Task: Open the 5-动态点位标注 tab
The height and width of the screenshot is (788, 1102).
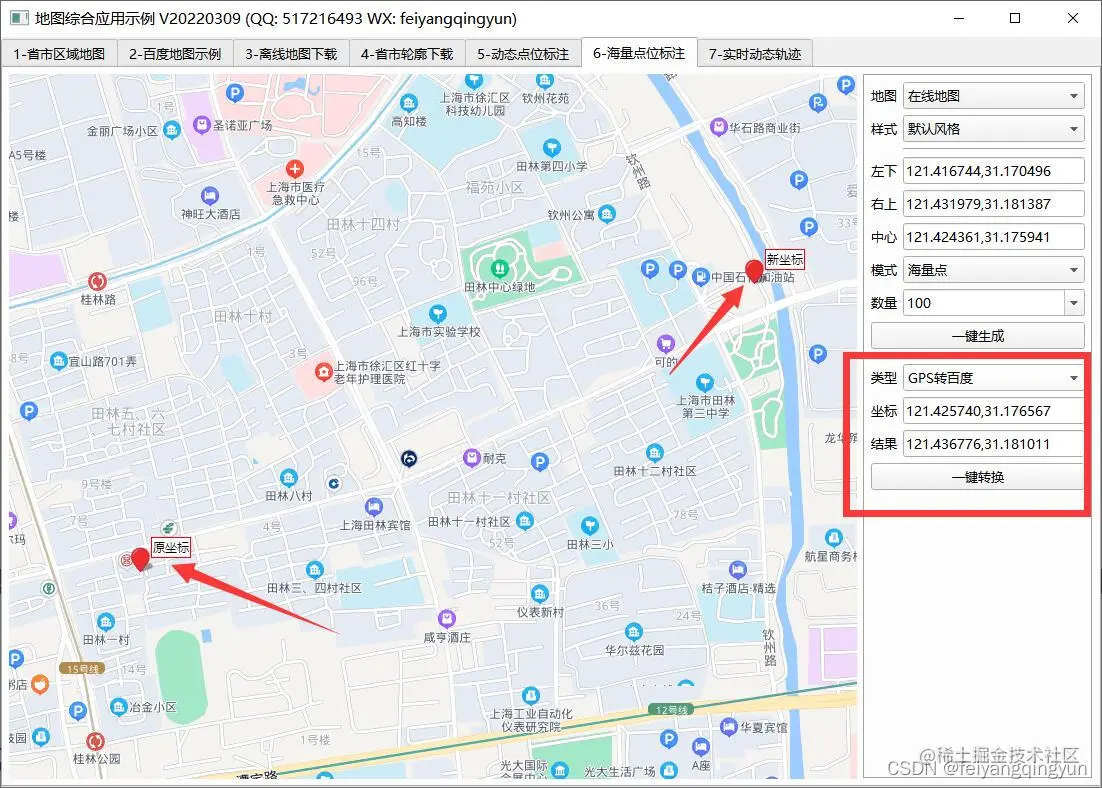Action: pyautogui.click(x=523, y=54)
